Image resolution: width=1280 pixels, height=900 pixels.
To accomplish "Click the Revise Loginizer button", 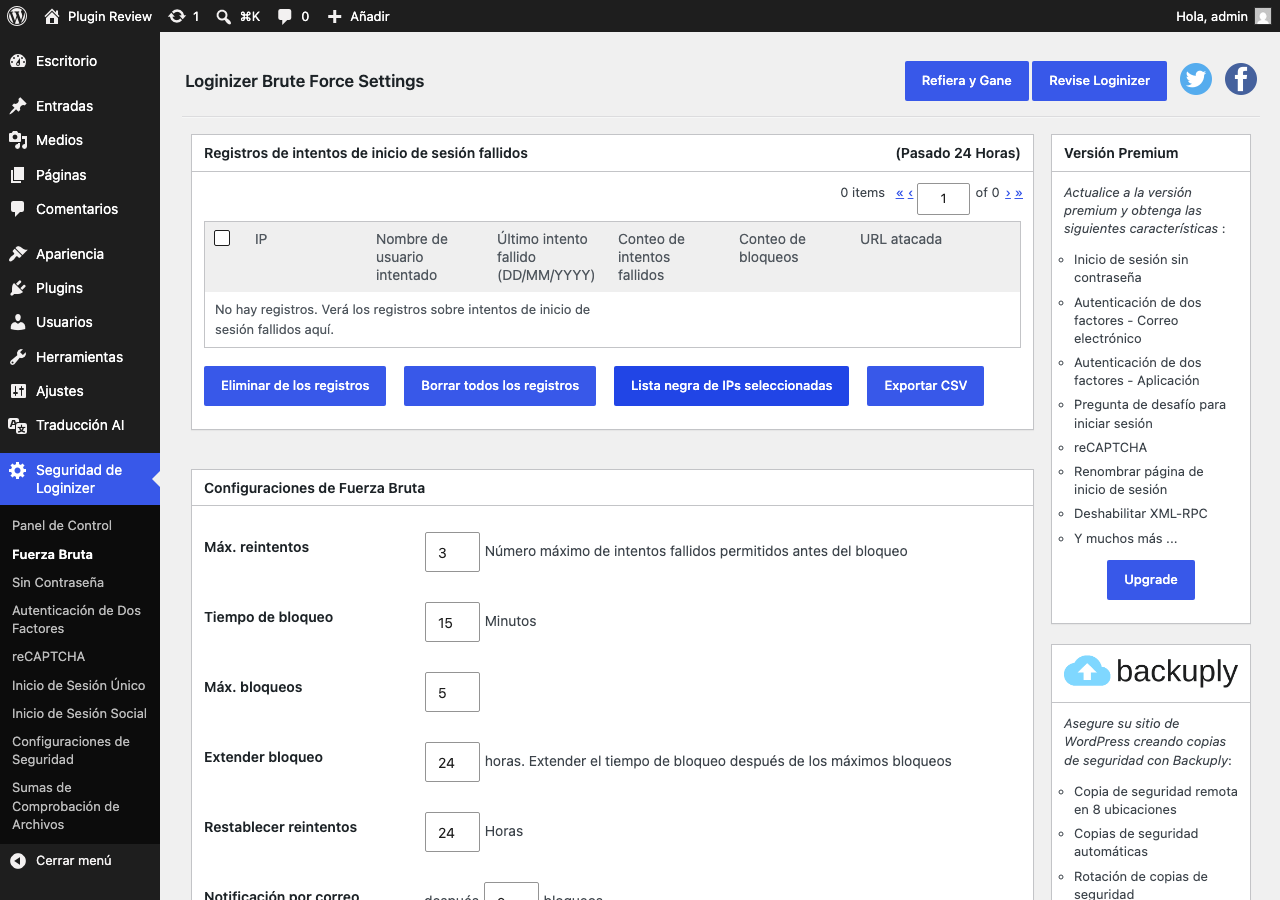I will point(1099,81).
